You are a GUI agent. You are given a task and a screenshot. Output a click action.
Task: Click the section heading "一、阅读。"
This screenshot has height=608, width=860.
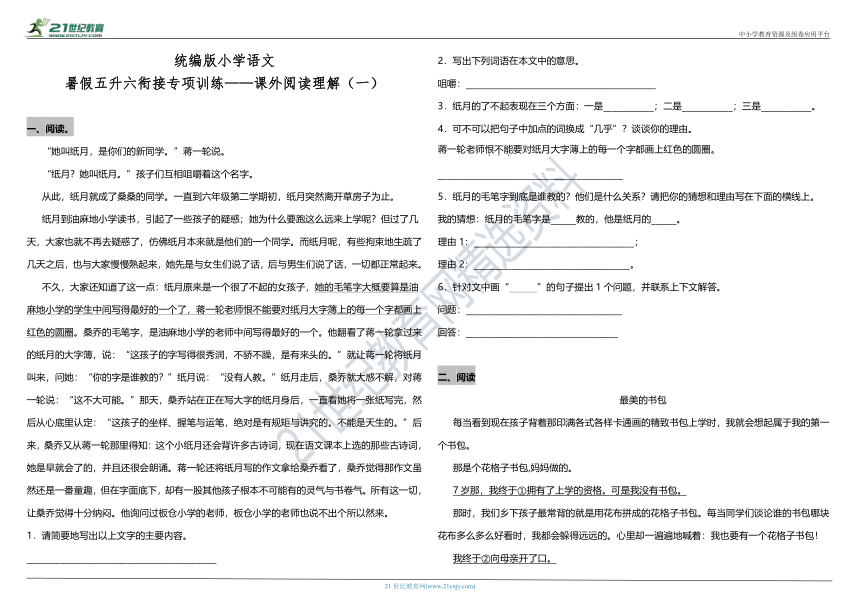(49, 129)
